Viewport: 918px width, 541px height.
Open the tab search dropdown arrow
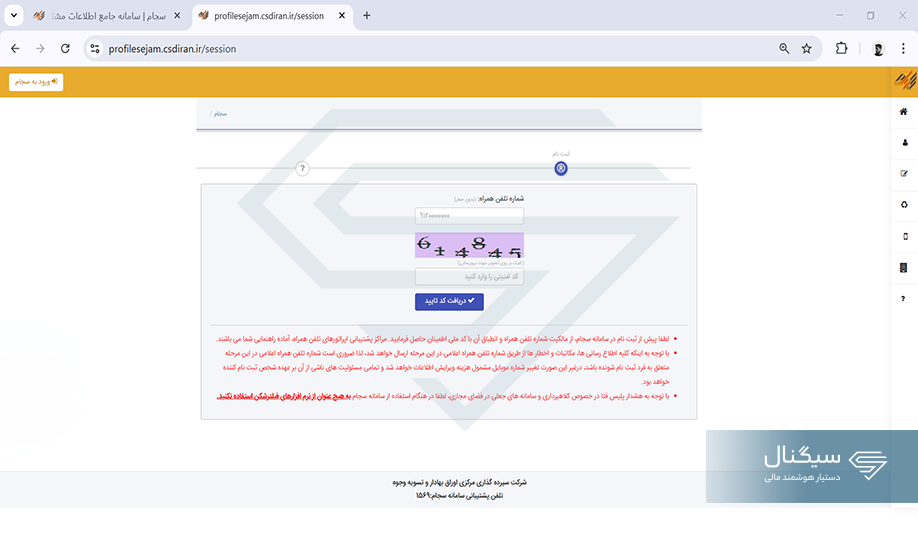(x=14, y=16)
